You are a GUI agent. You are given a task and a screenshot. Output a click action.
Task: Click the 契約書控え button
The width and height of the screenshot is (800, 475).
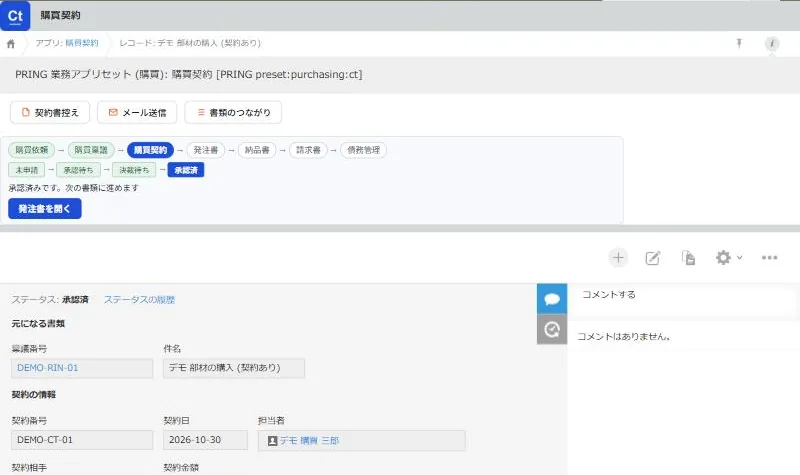pyautogui.click(x=50, y=113)
